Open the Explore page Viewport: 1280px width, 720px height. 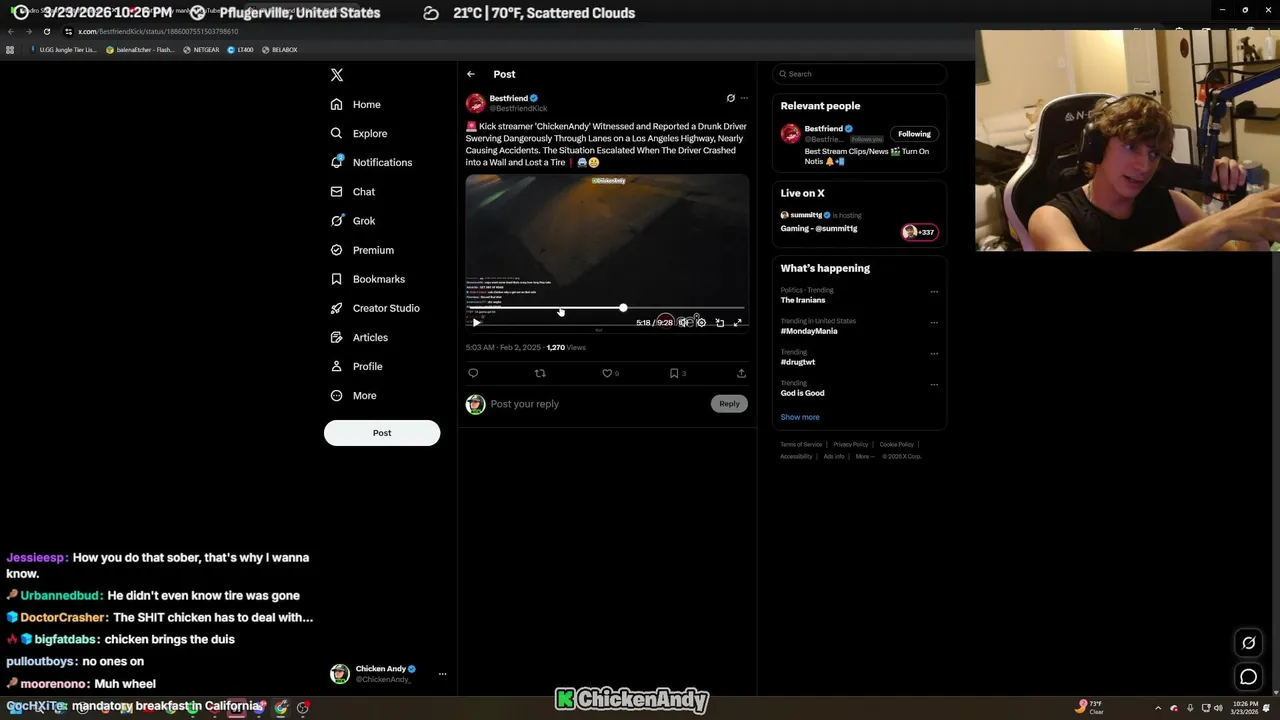tap(358, 133)
